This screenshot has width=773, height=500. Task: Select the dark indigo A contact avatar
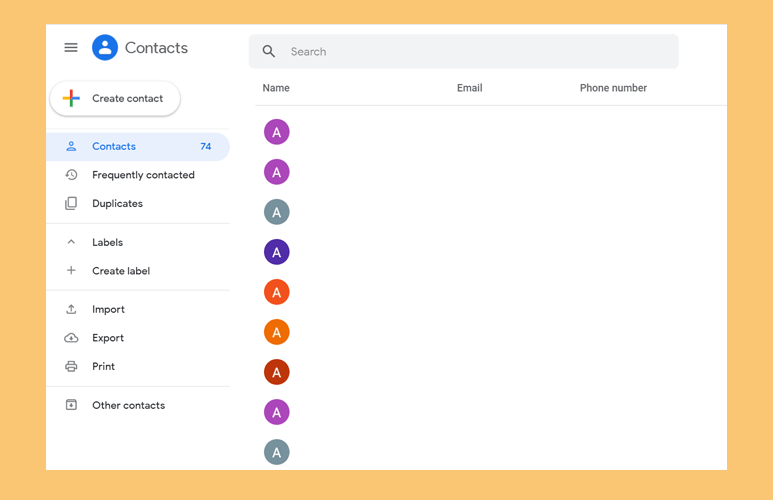277,252
